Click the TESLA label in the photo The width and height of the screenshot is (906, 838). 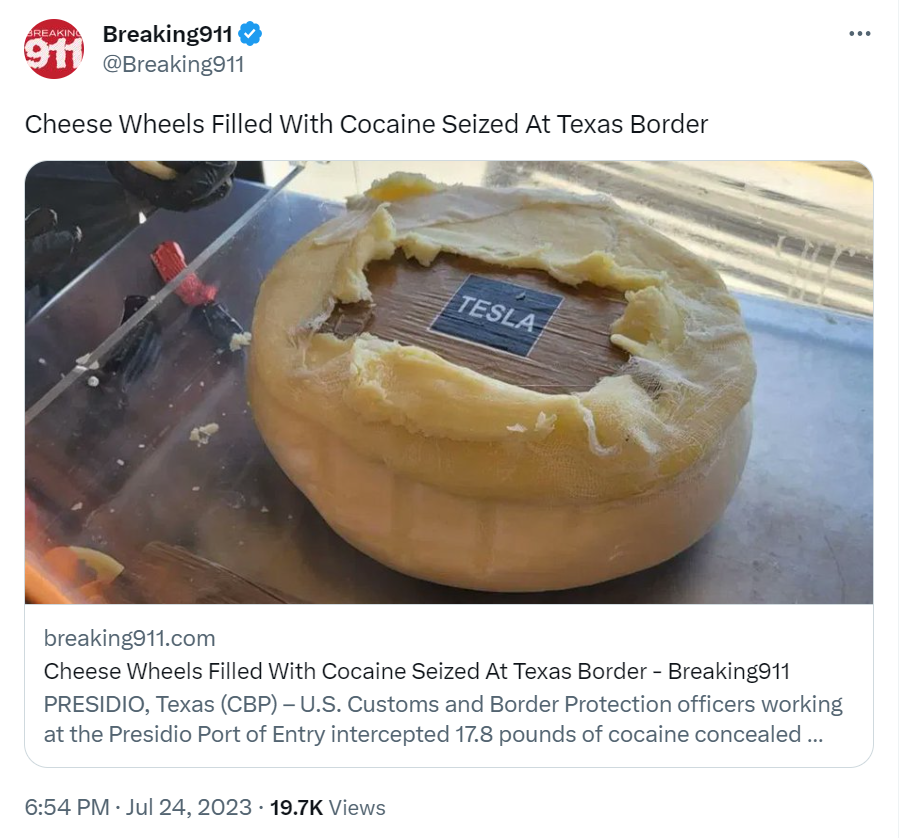[496, 314]
